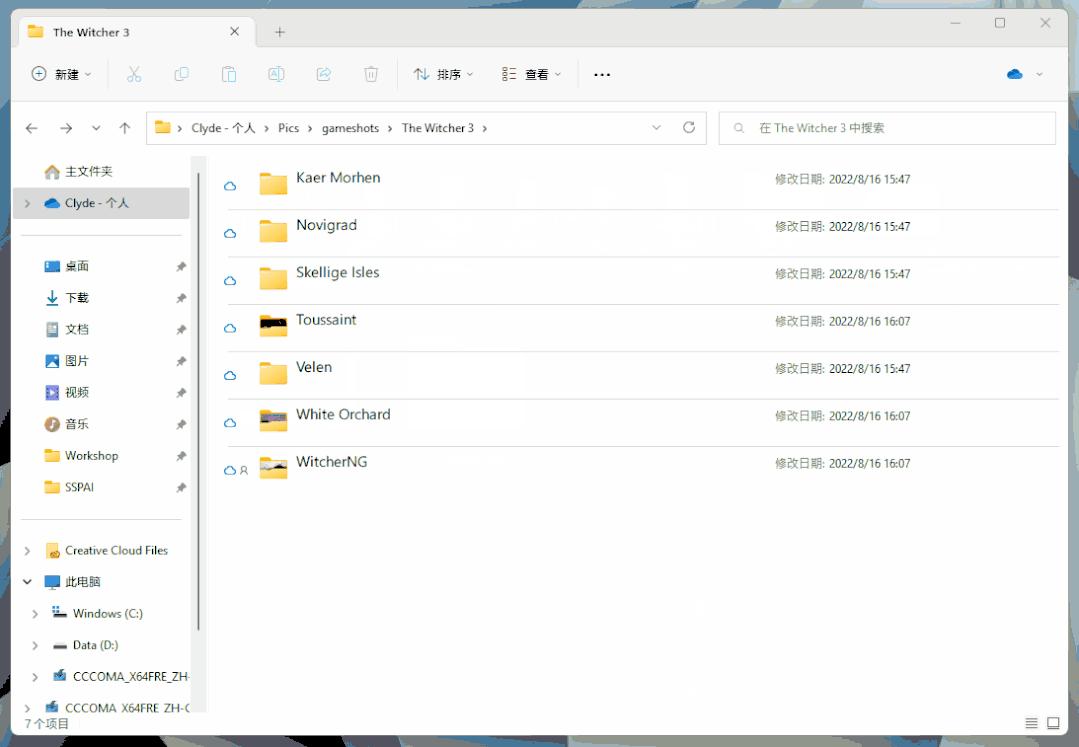This screenshot has width=1079, height=747.
Task: Switch to large thumbnails view in status bar
Action: [x=1053, y=723]
